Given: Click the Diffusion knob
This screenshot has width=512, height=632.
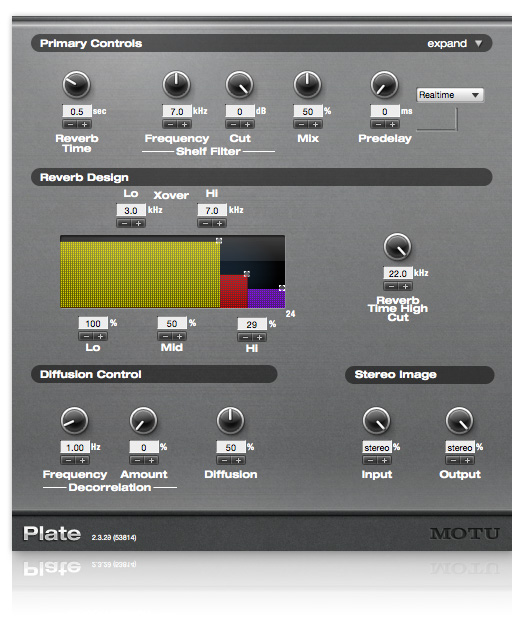Looking at the screenshot, I should 231,420.
